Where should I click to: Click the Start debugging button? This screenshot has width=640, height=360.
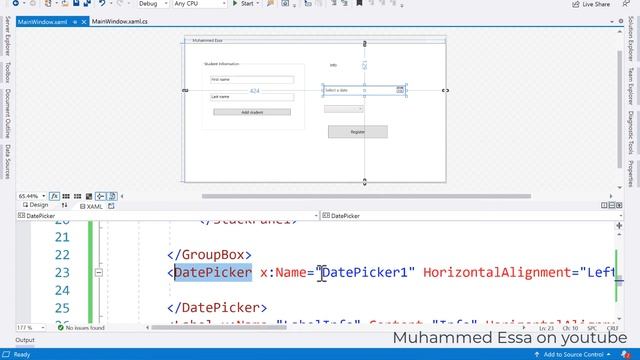click(x=243, y=4)
